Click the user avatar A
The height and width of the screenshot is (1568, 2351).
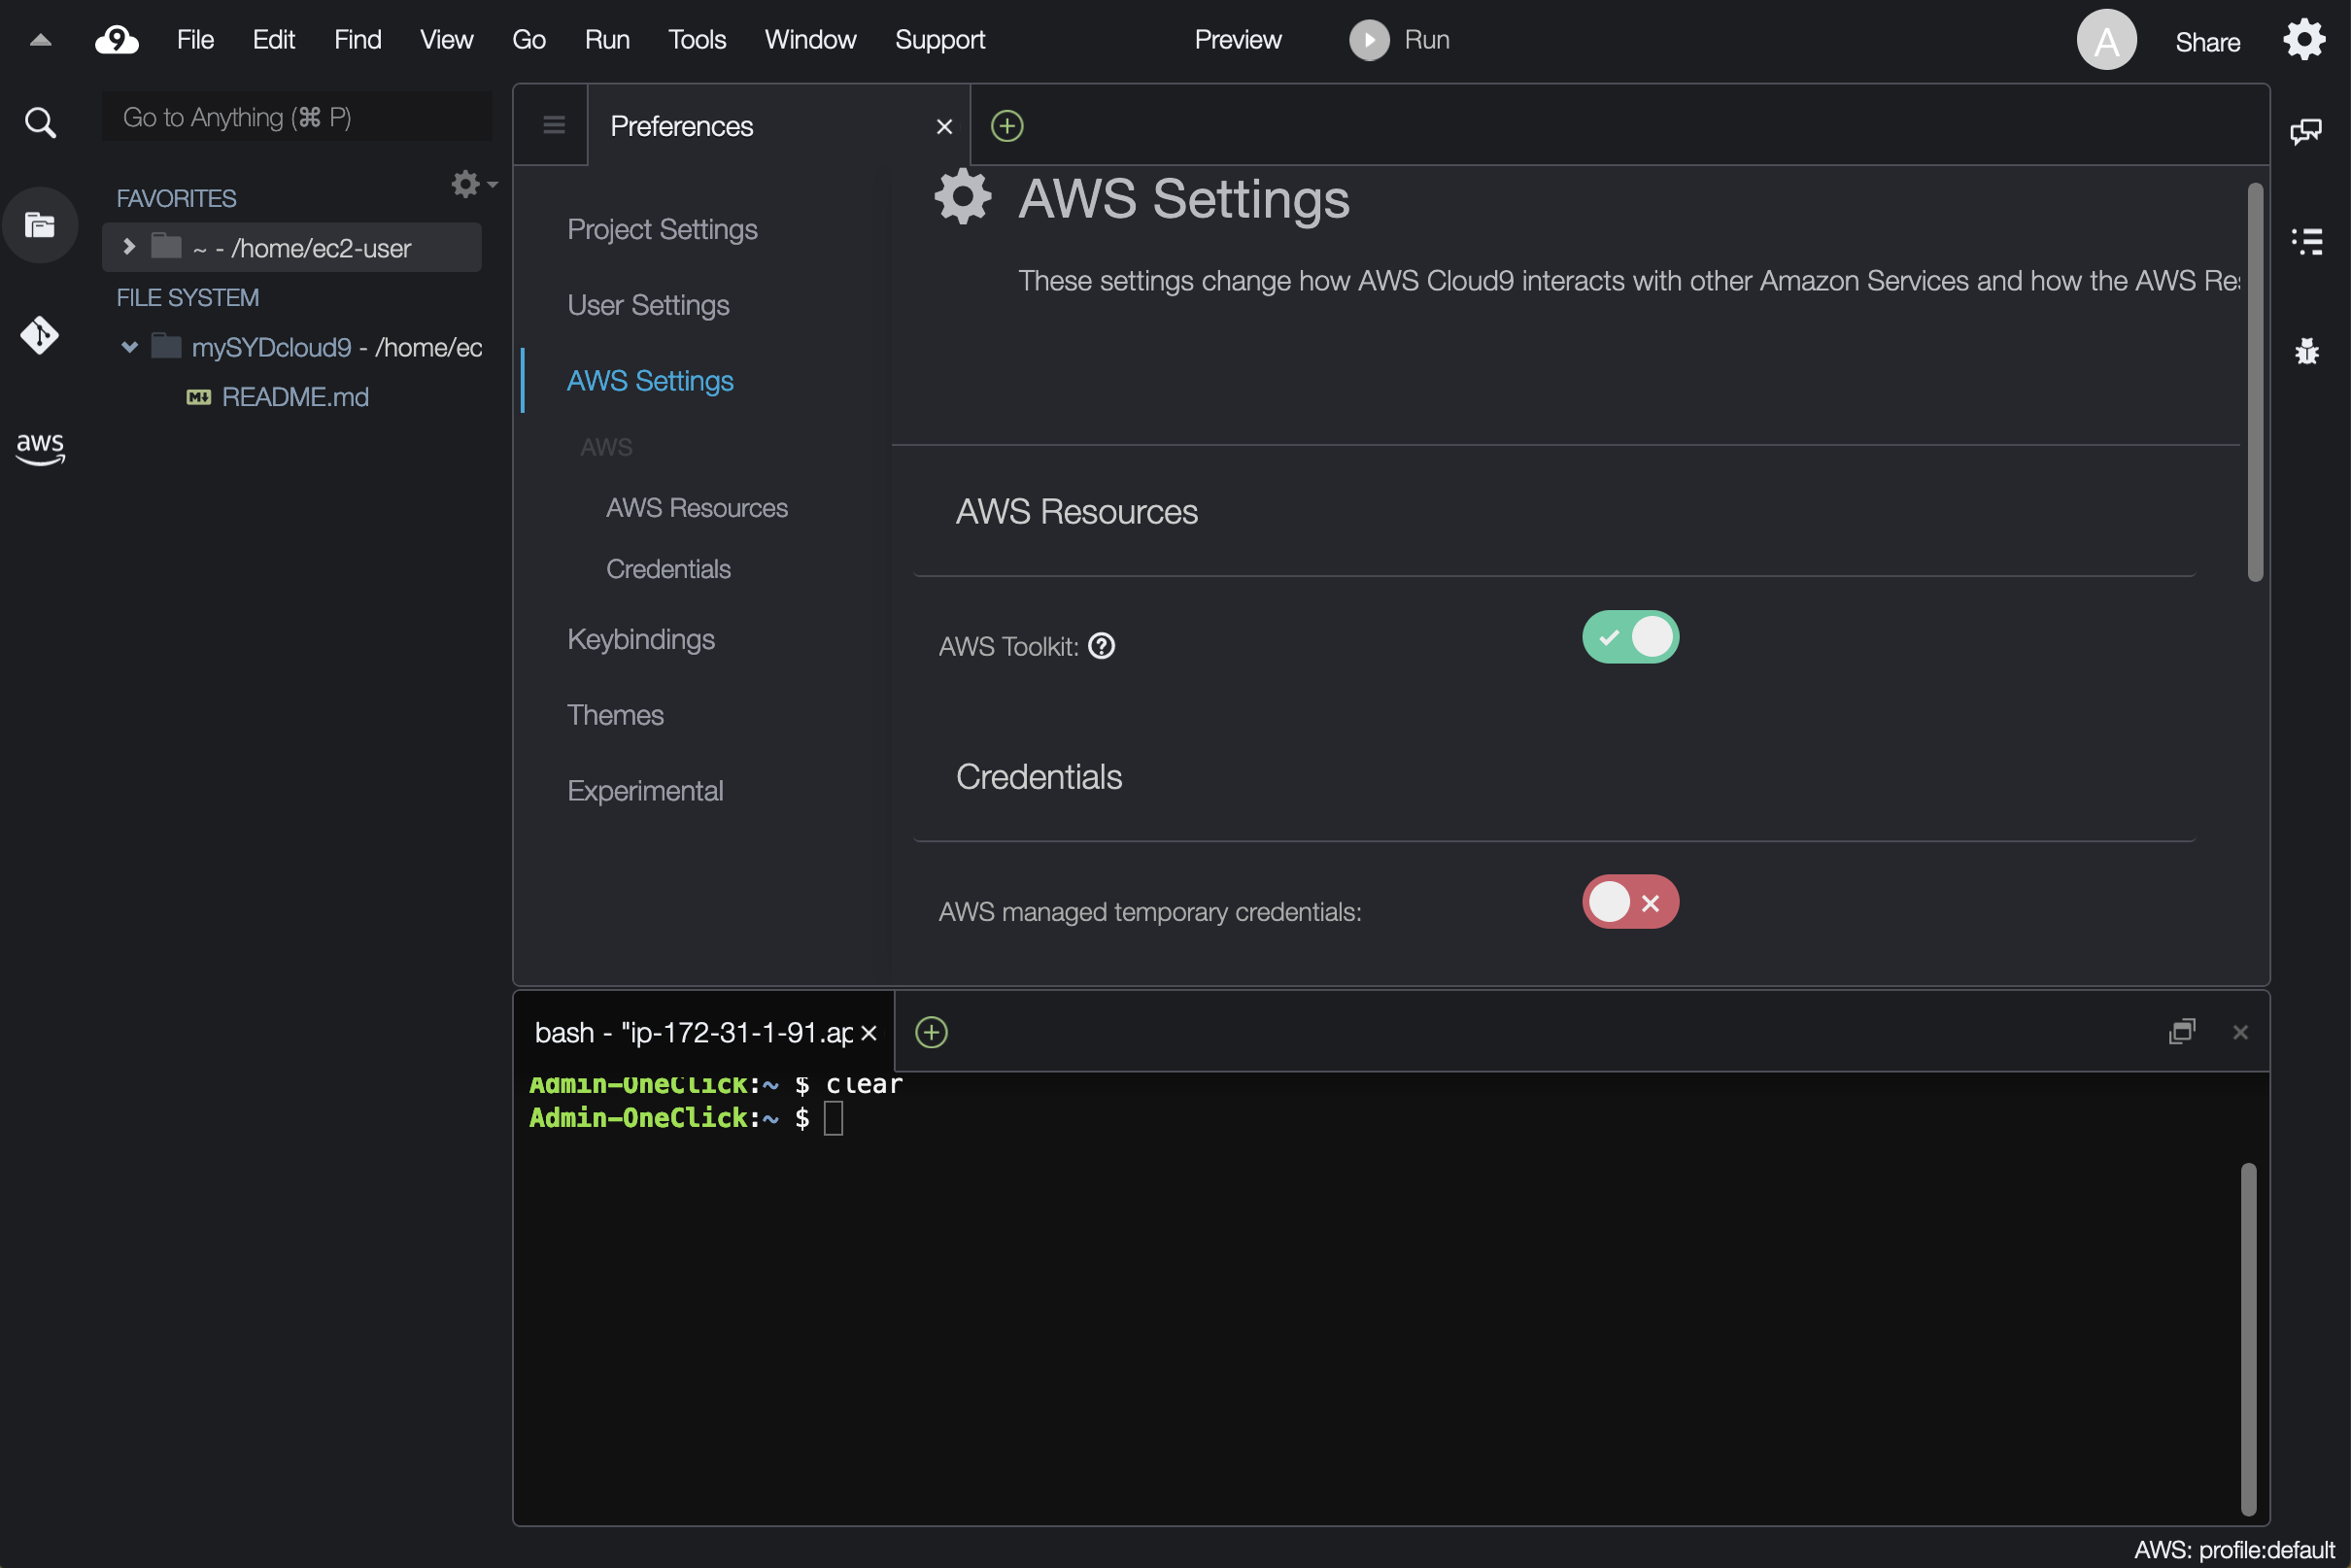tap(2106, 40)
